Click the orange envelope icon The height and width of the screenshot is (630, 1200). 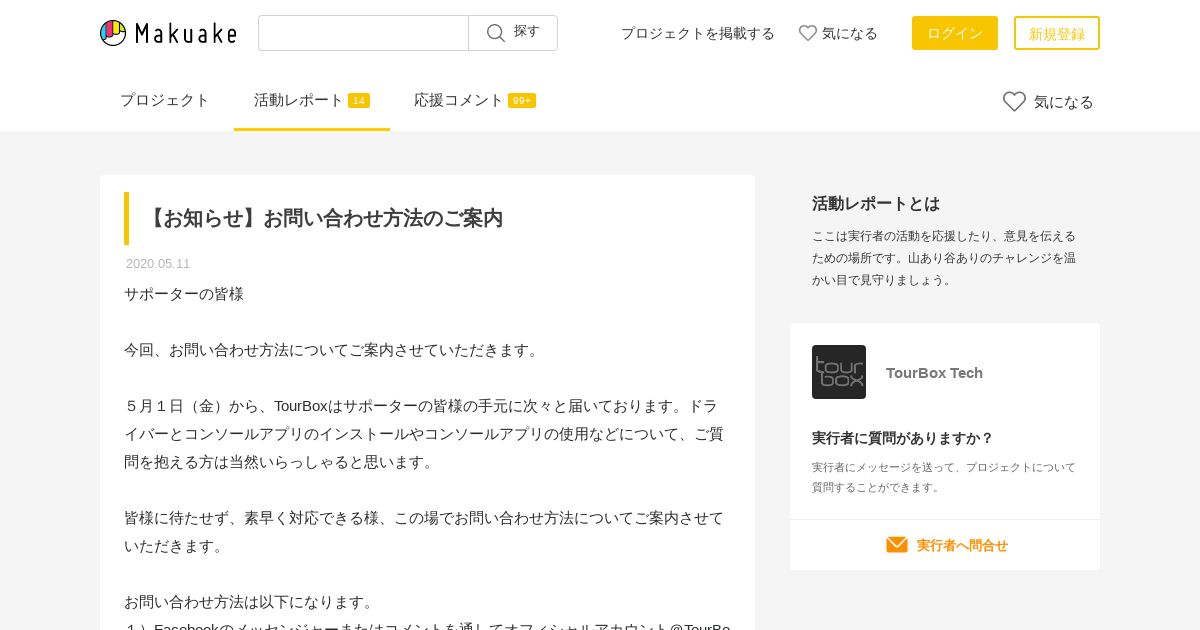[x=897, y=545]
